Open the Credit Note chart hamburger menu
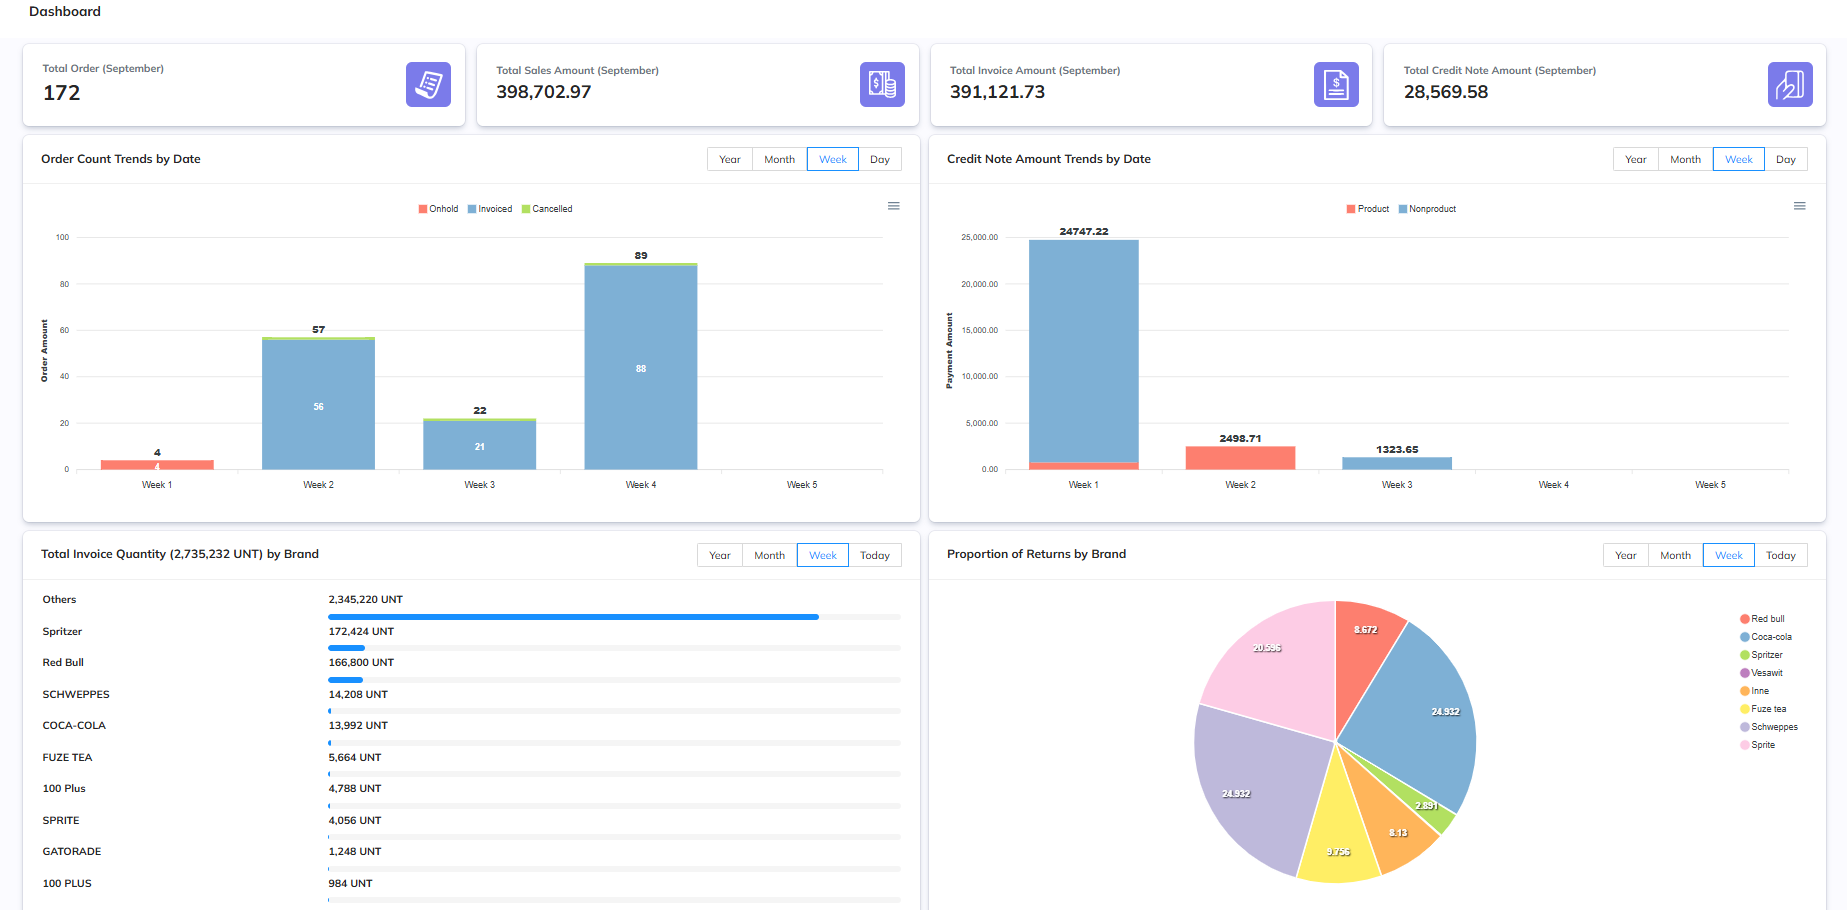1847x910 pixels. (x=1800, y=206)
